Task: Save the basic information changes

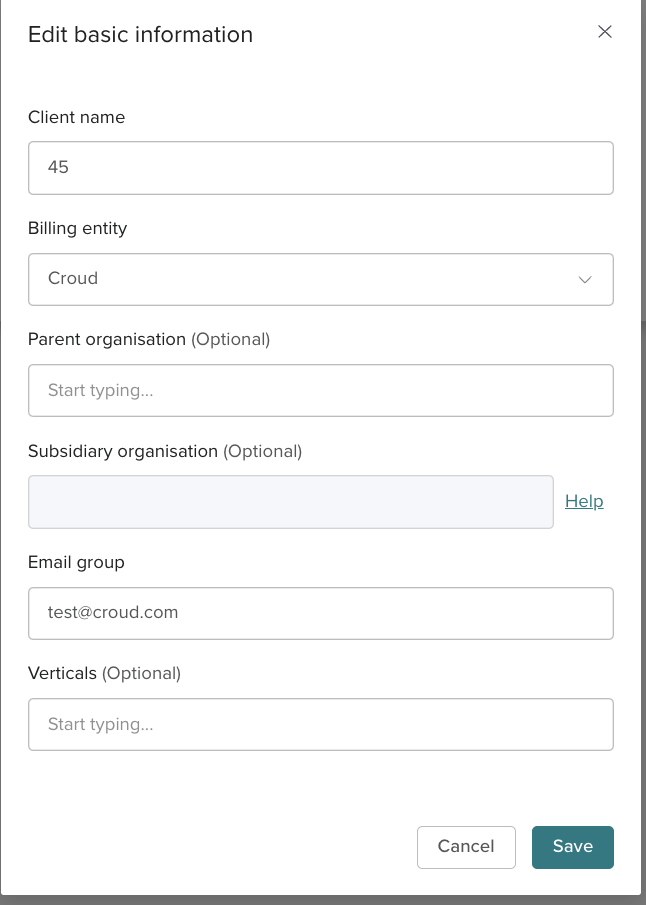Action: point(572,846)
